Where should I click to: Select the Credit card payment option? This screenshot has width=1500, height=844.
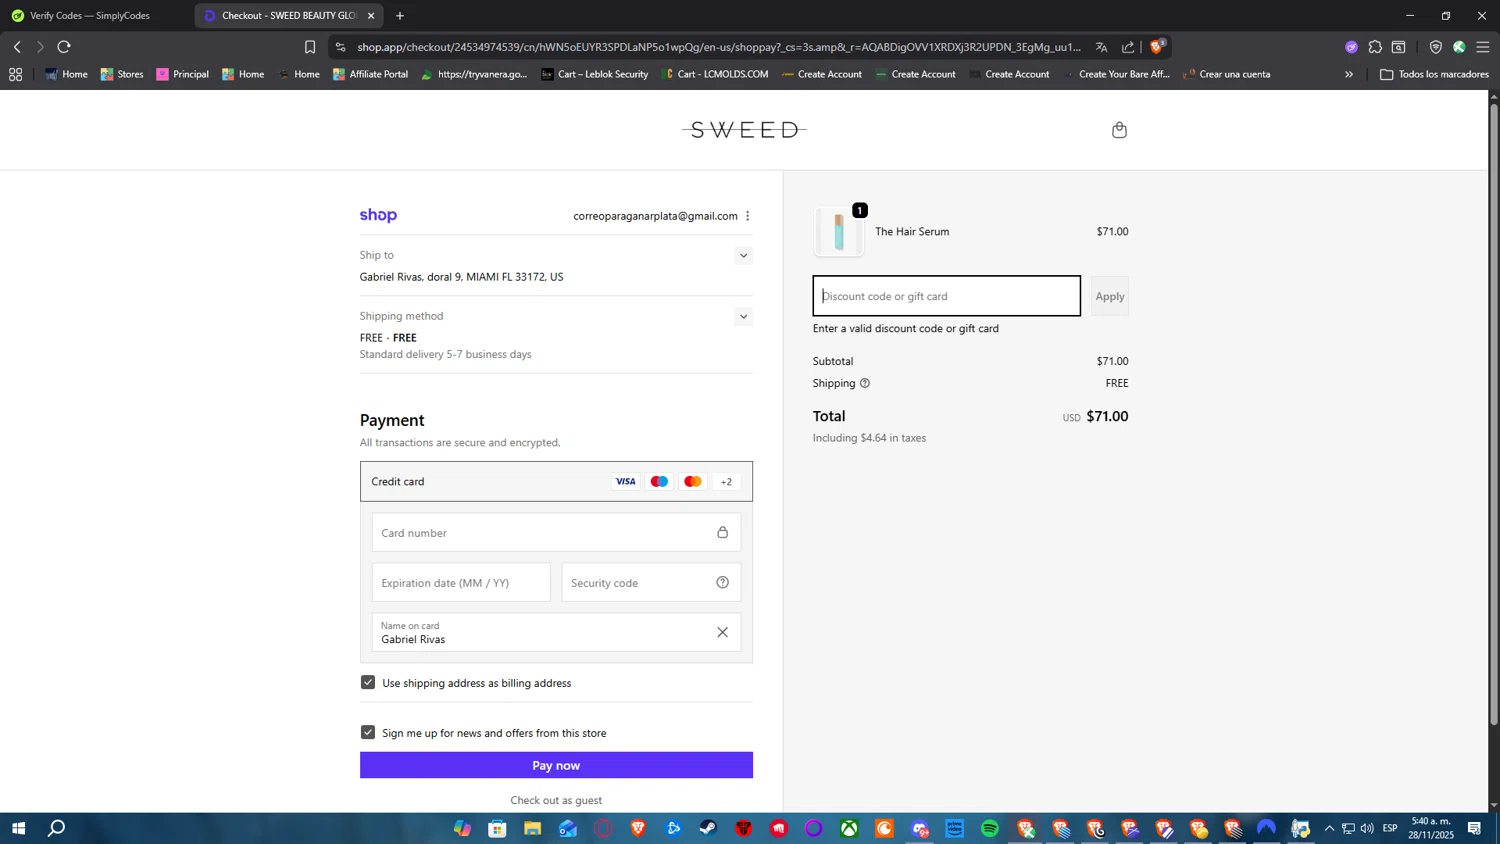coord(556,482)
